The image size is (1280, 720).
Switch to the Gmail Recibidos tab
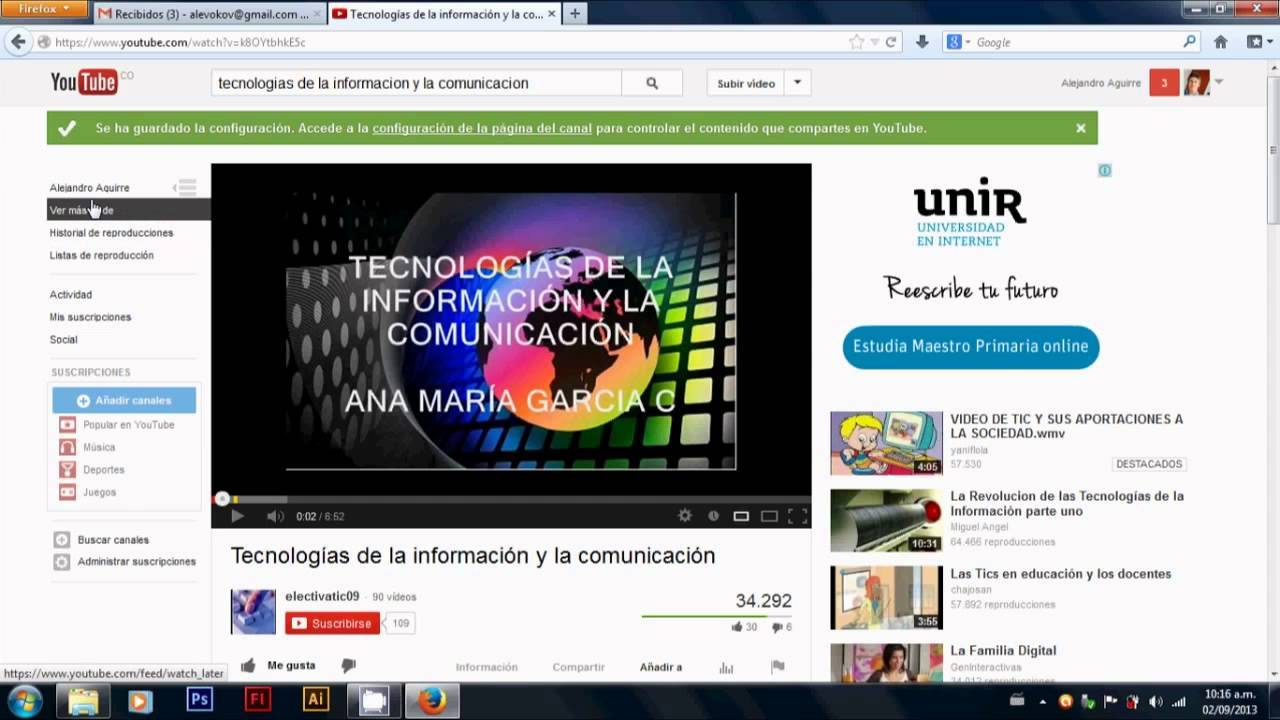pyautogui.click(x=209, y=14)
